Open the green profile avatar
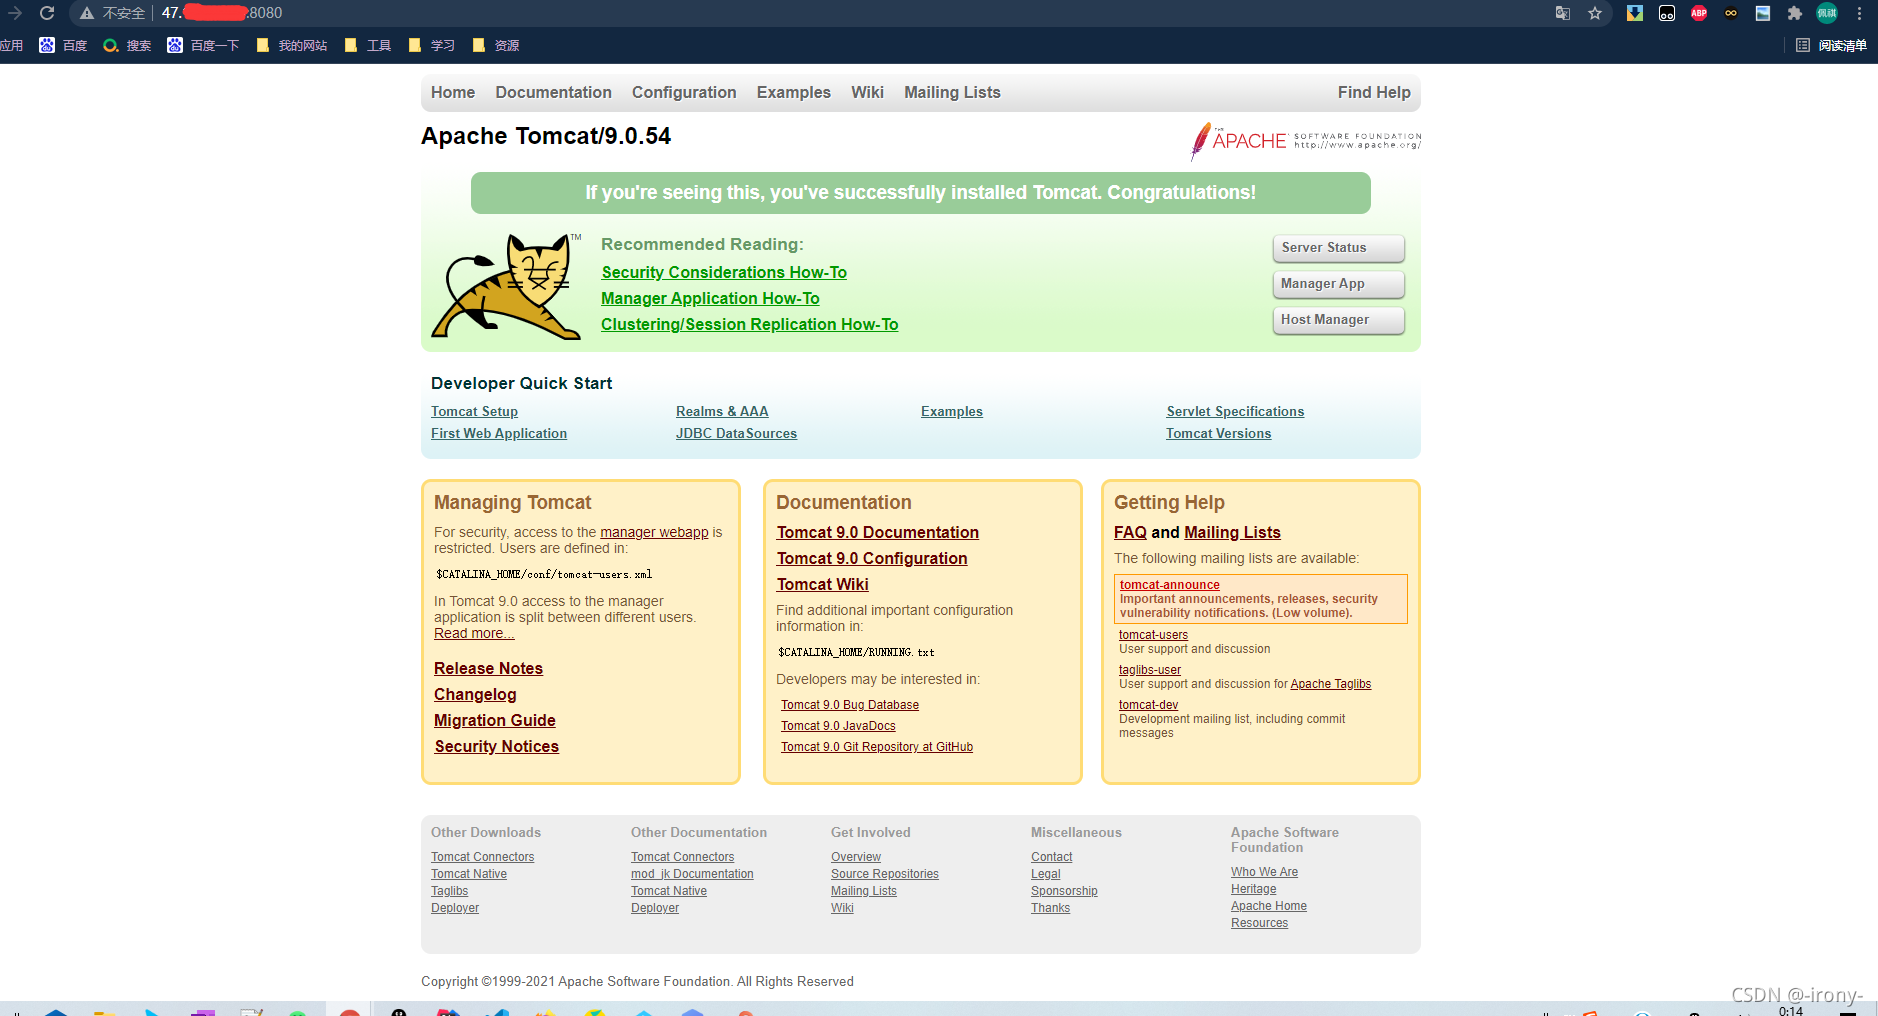This screenshot has width=1878, height=1016. (1827, 13)
